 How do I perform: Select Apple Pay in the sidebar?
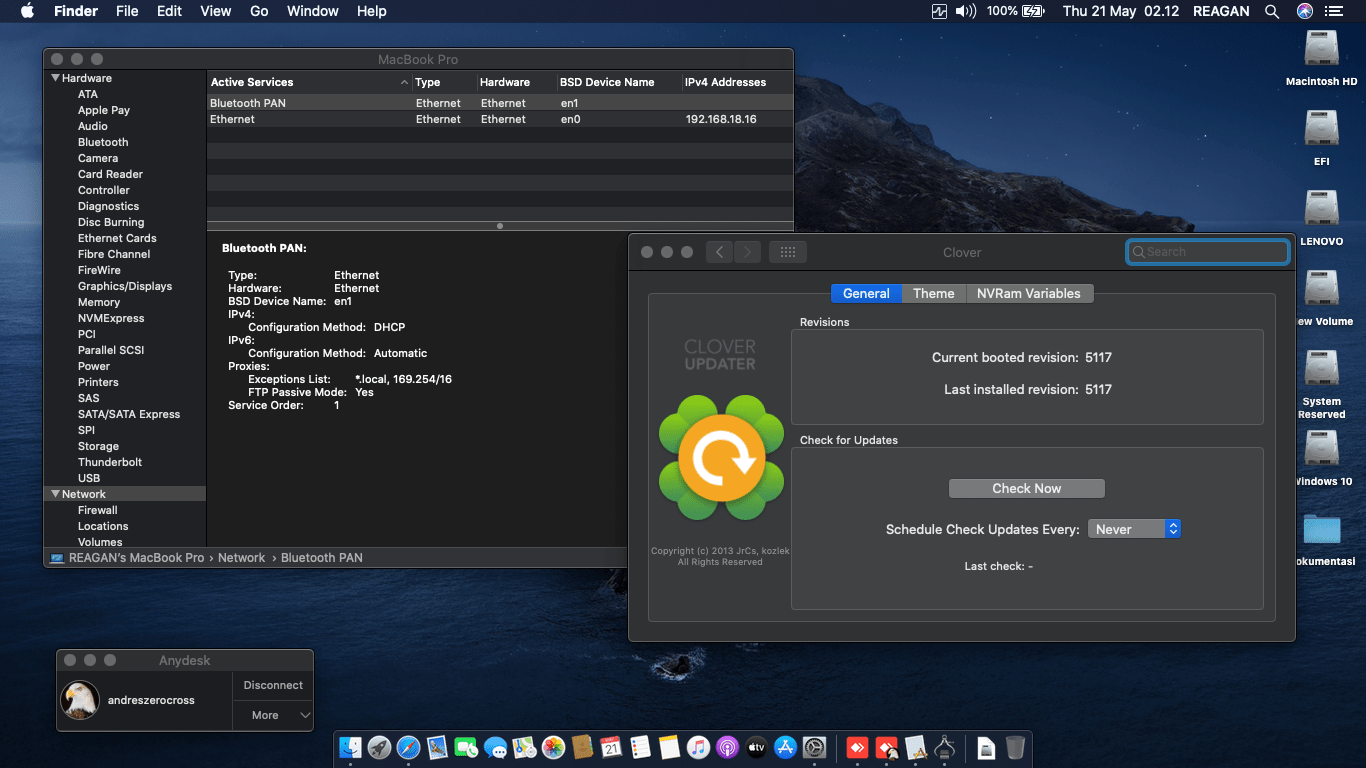104,110
